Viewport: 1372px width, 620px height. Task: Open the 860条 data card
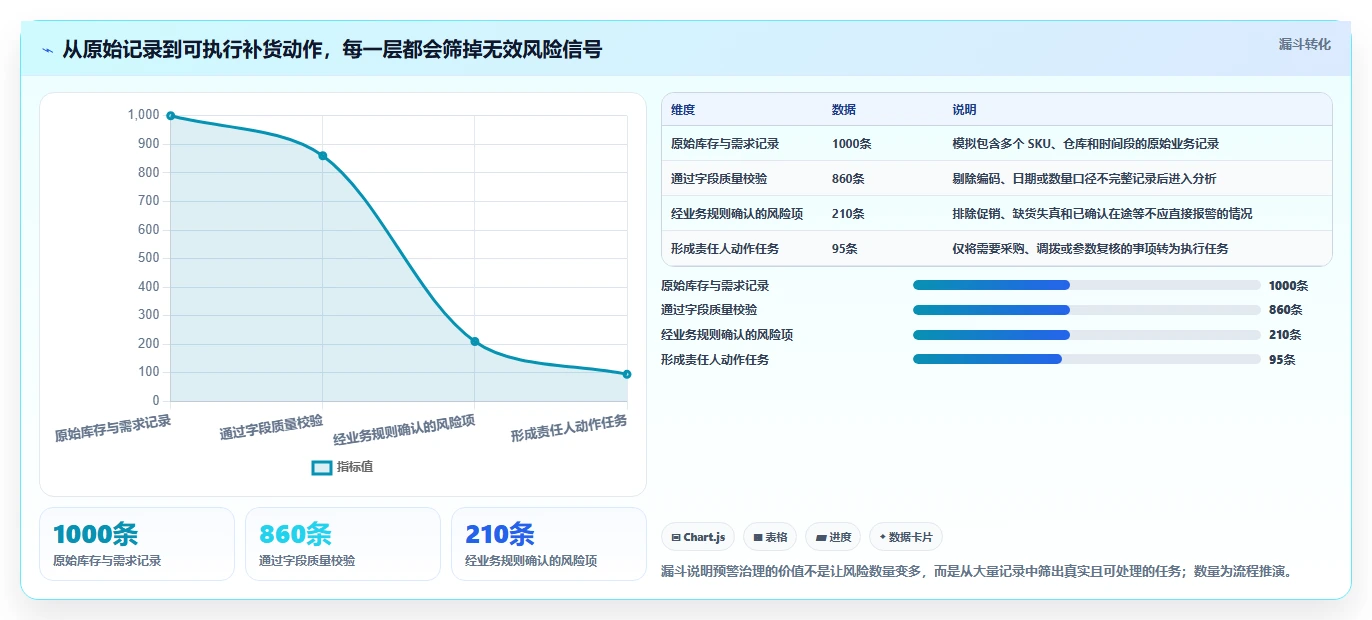(x=343, y=544)
